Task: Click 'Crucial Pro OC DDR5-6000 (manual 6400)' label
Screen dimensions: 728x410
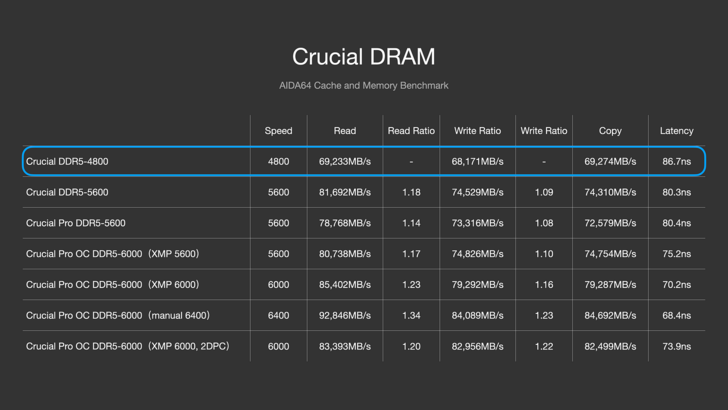Action: coord(118,315)
